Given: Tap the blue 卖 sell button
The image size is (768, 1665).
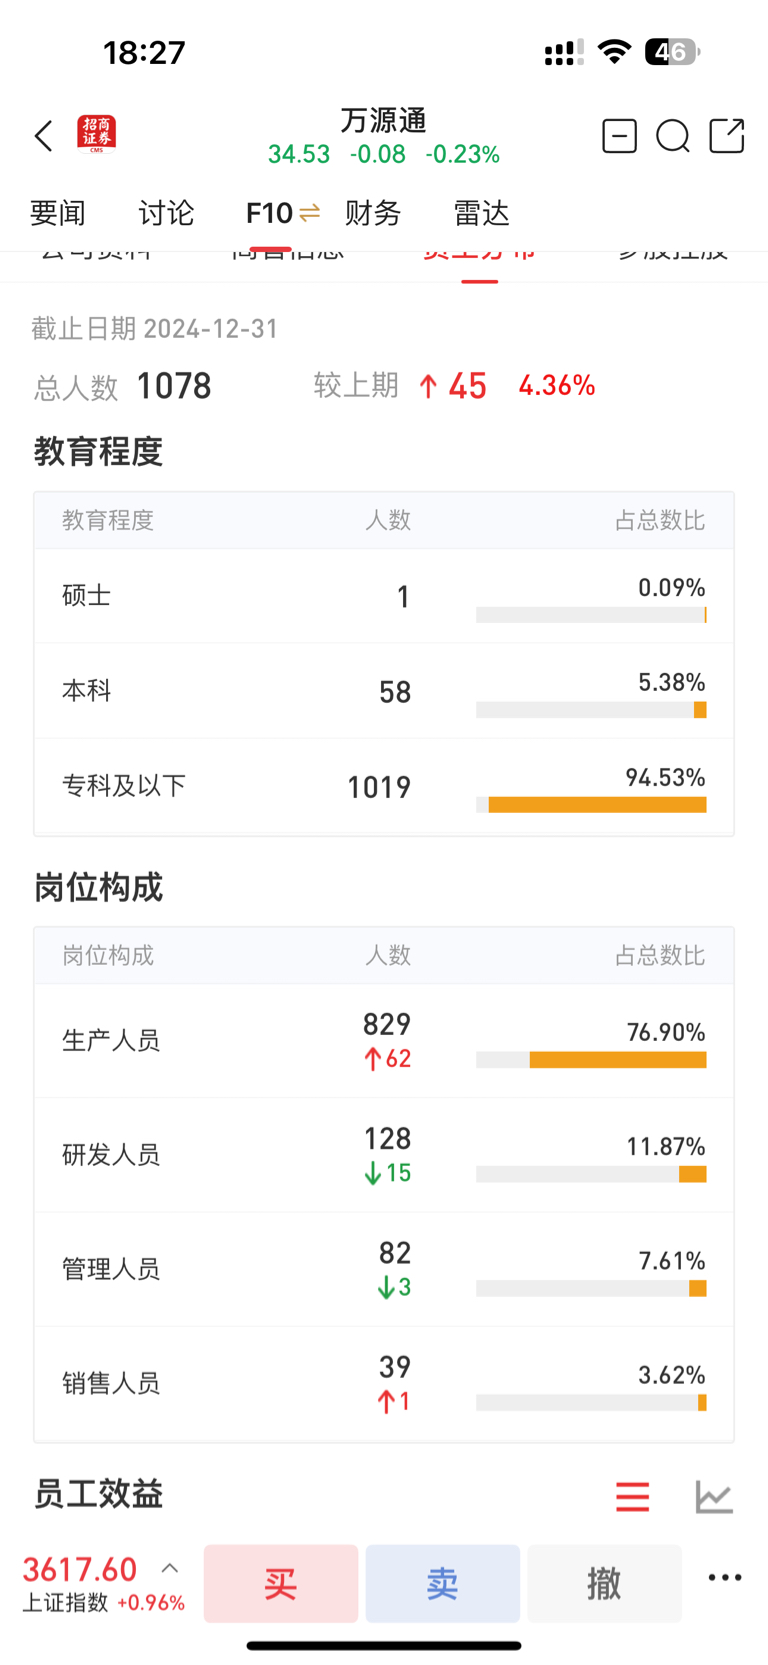Looking at the screenshot, I should (x=443, y=1583).
